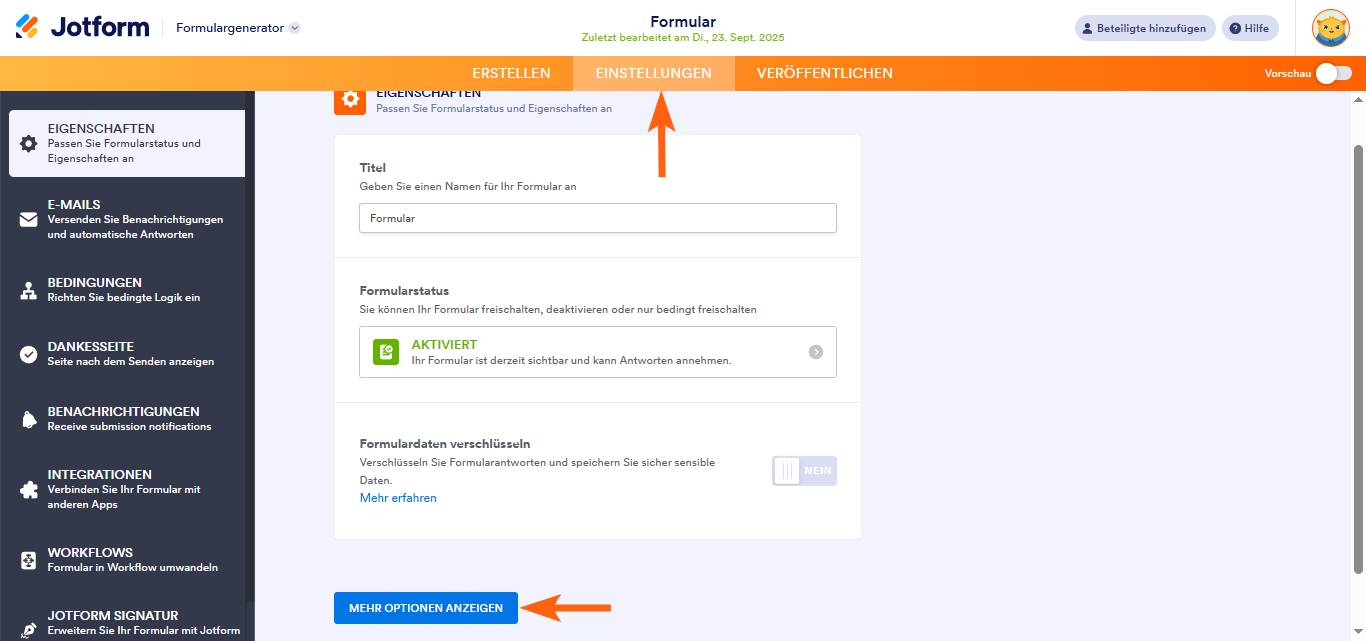Click the Titel input field
Viewport: 1366px width, 641px height.
(597, 218)
